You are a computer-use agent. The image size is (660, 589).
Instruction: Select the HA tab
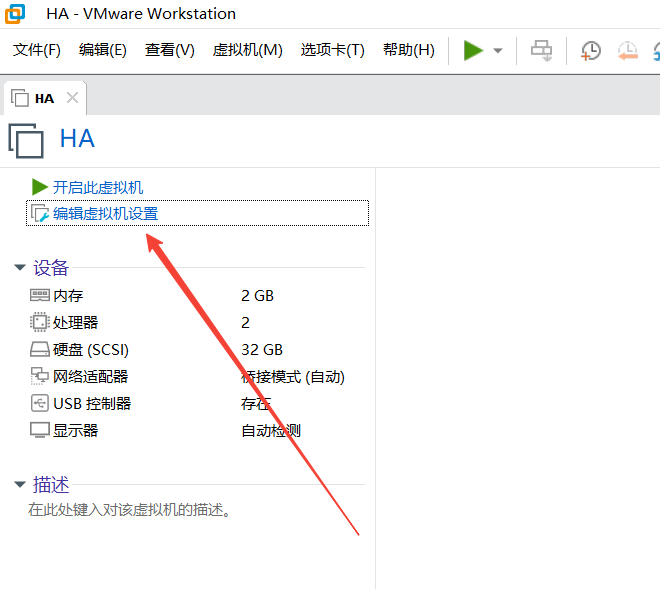click(45, 98)
